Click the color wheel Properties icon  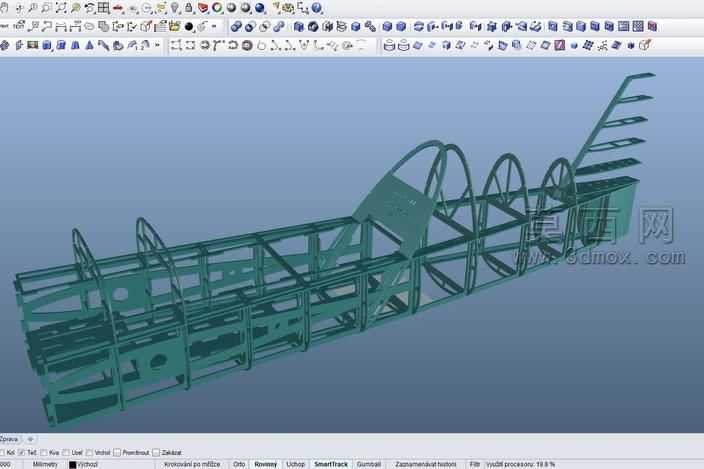click(x=217, y=8)
